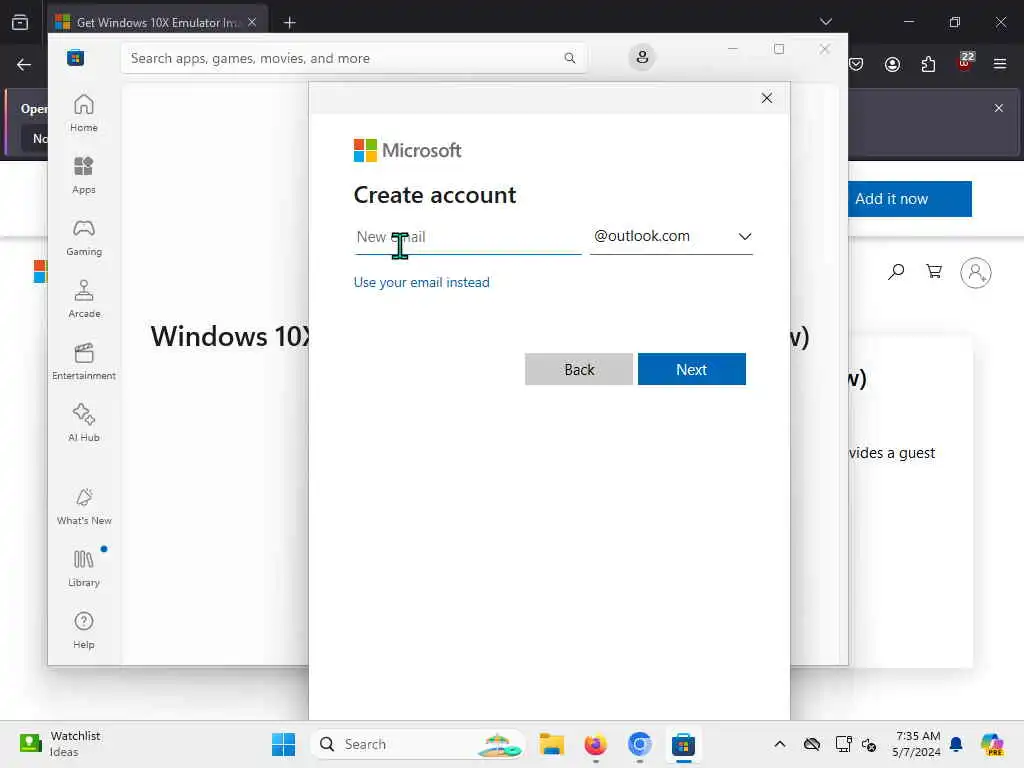The image size is (1024, 768).
Task: Close the Create account dialog
Action: click(x=767, y=98)
